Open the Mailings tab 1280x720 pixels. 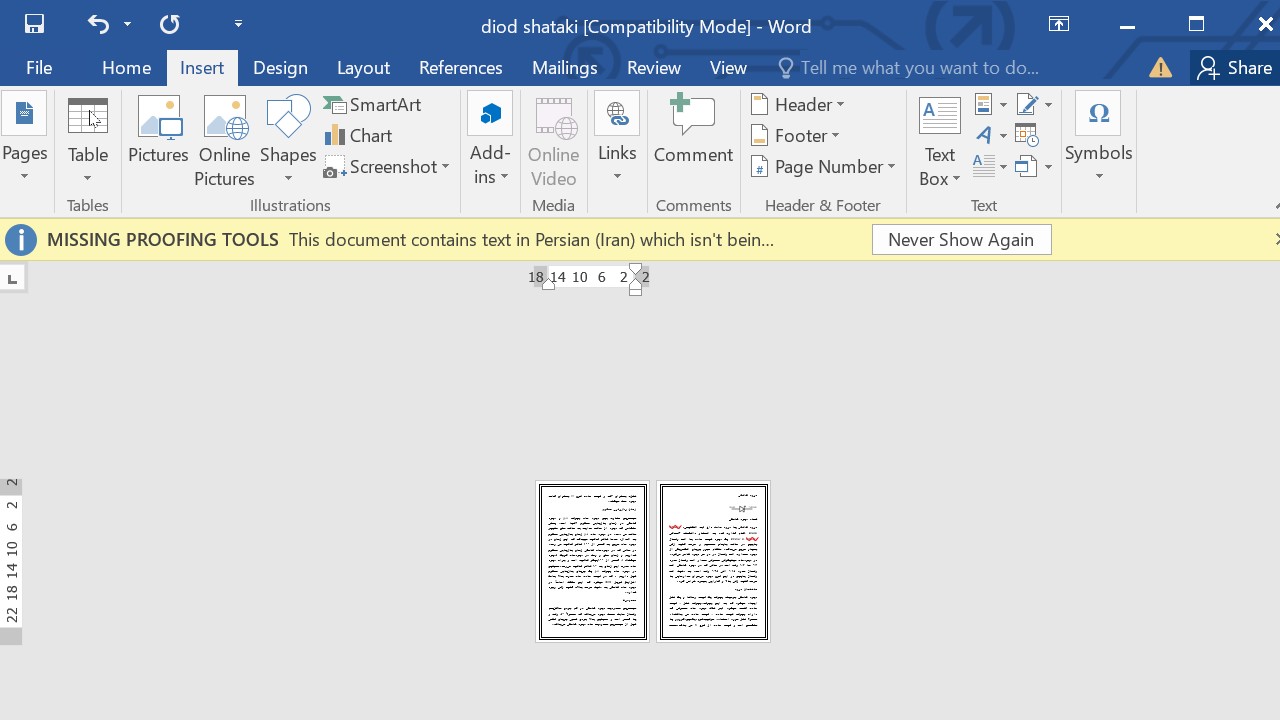564,68
